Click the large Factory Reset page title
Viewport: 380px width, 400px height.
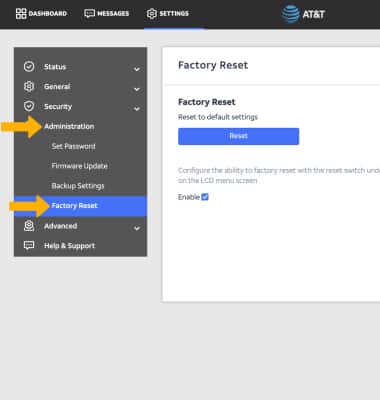(213, 65)
